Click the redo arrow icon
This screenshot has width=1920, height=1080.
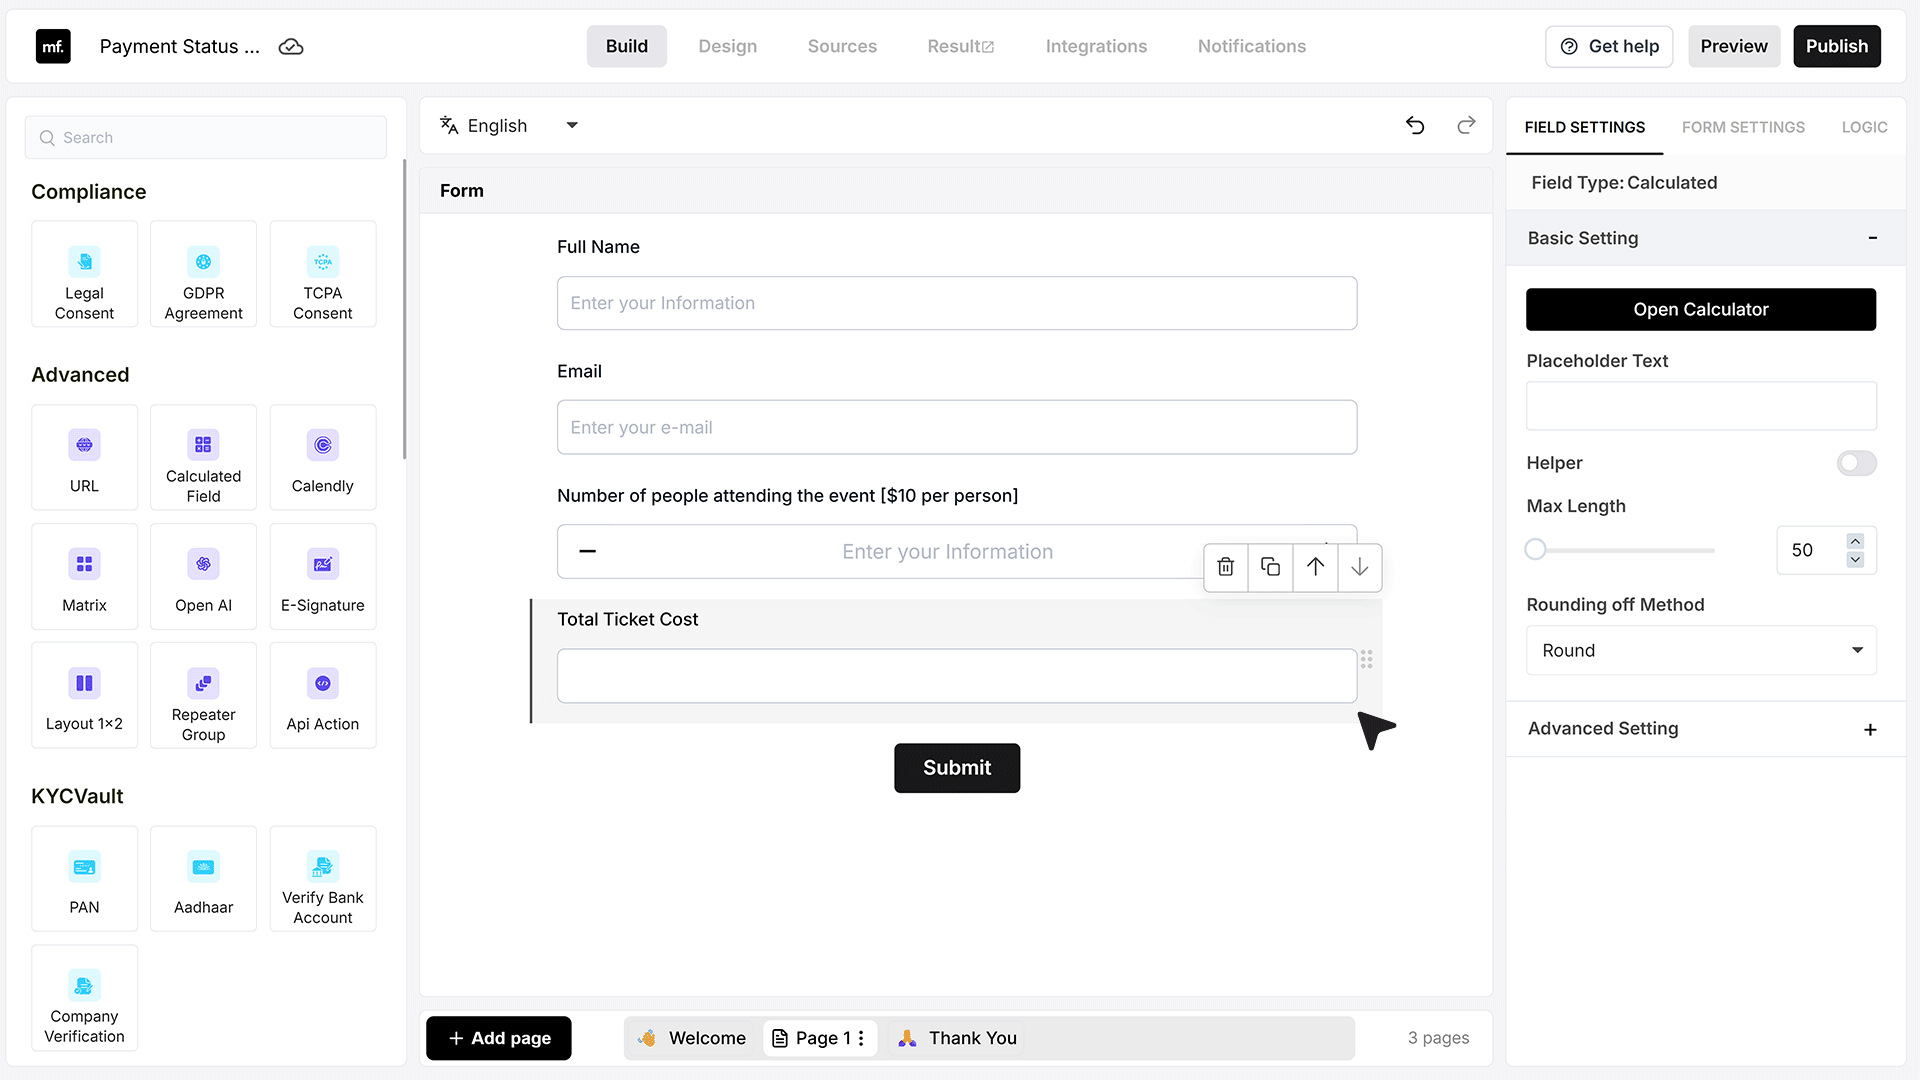[1466, 125]
